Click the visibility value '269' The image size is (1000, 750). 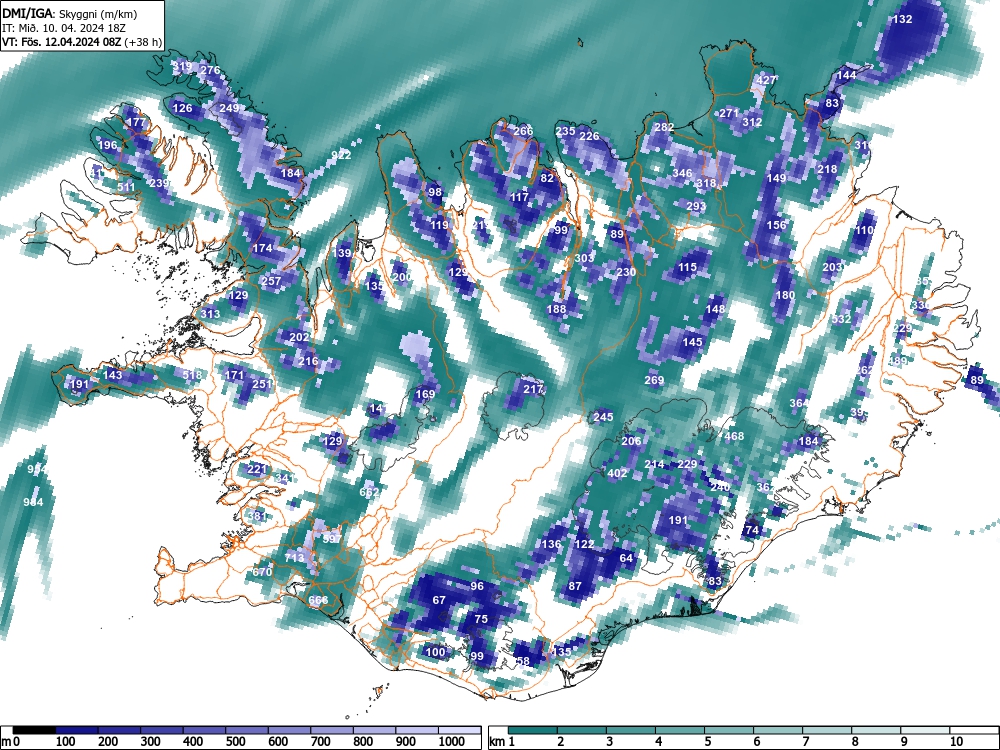[654, 380]
